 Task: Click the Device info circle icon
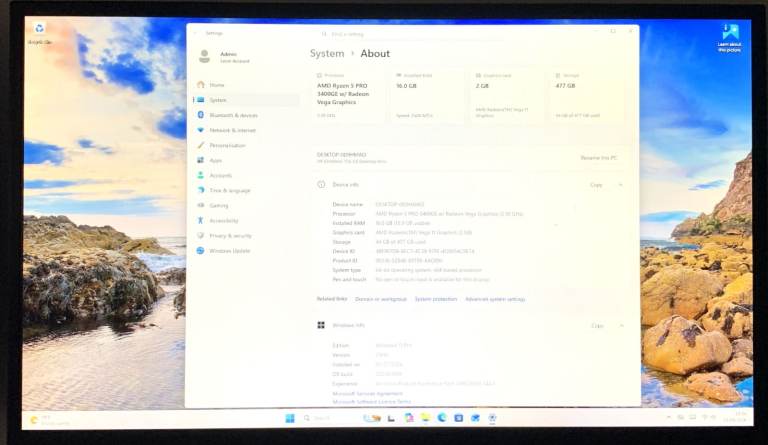pyautogui.click(x=321, y=185)
